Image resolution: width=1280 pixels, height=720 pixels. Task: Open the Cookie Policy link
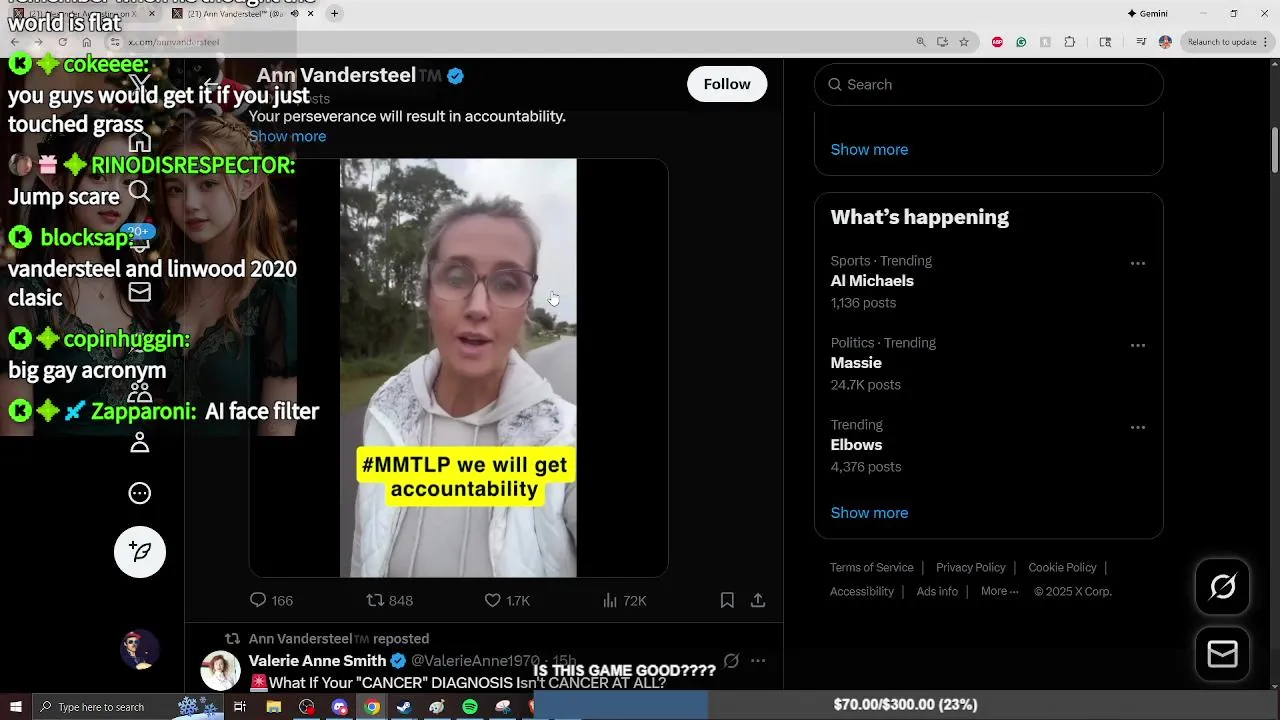pyautogui.click(x=1062, y=567)
